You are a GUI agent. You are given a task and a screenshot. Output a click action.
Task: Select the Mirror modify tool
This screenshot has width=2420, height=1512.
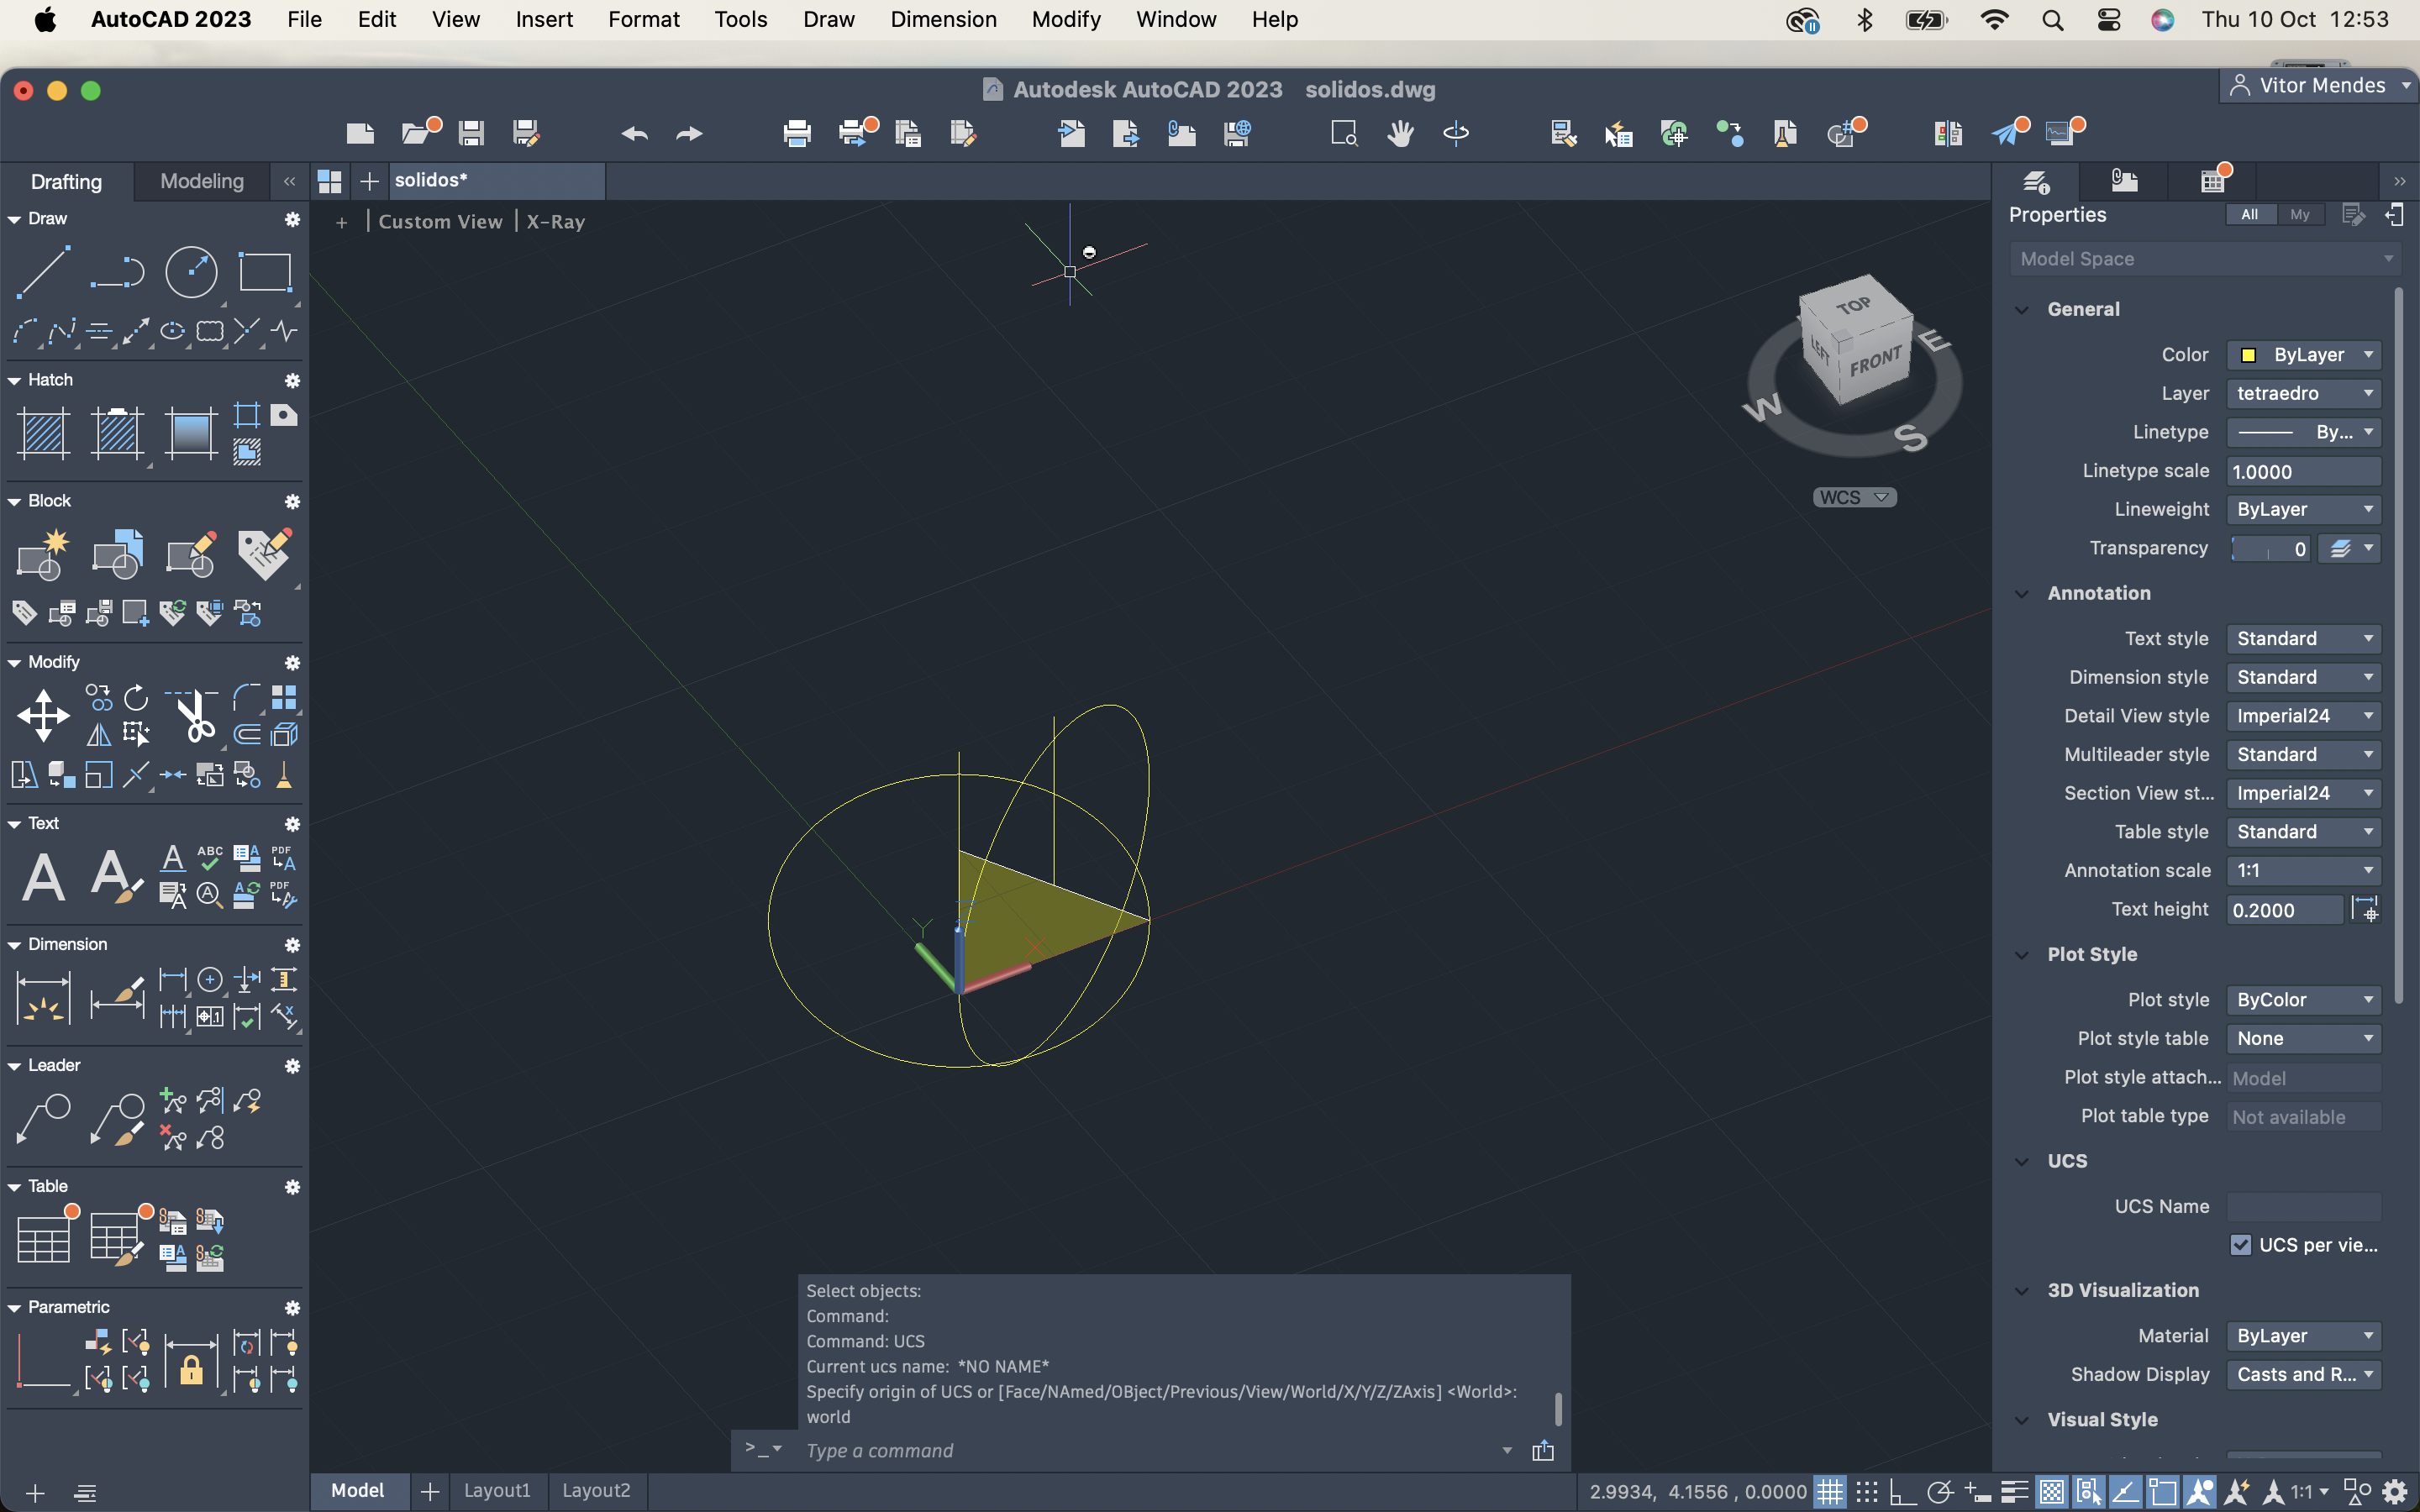pos(99,735)
